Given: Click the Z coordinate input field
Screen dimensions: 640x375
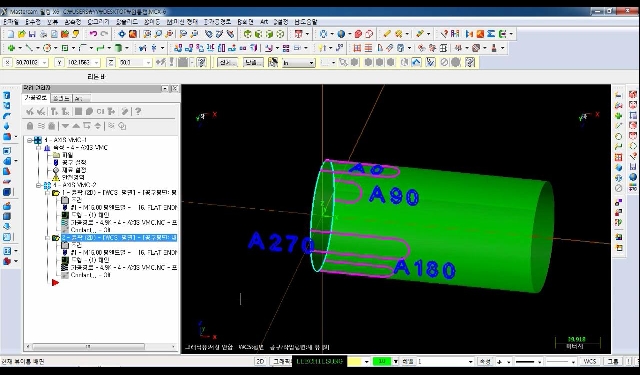Looking at the screenshot, I should click(132, 62).
